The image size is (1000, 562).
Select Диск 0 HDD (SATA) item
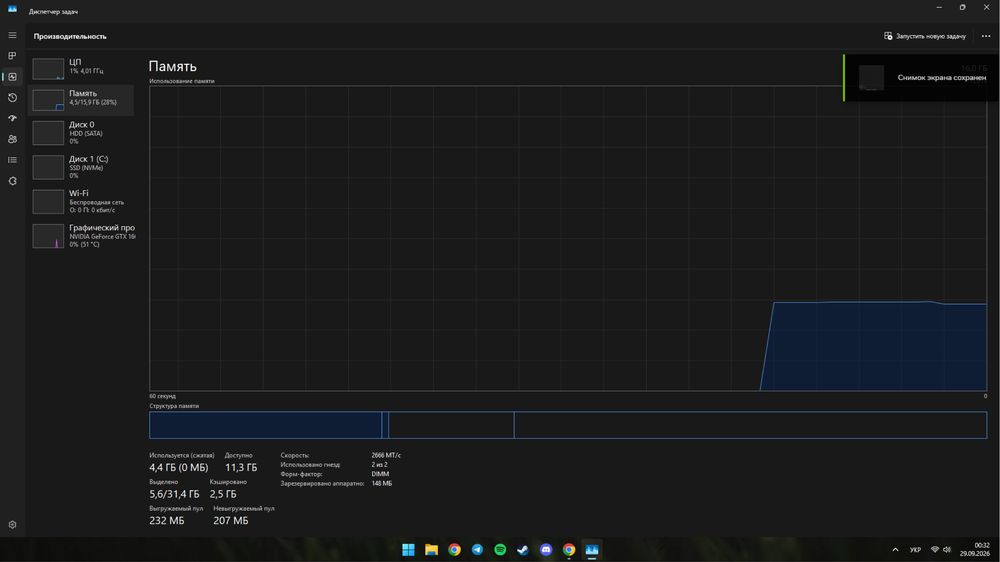(x=81, y=133)
